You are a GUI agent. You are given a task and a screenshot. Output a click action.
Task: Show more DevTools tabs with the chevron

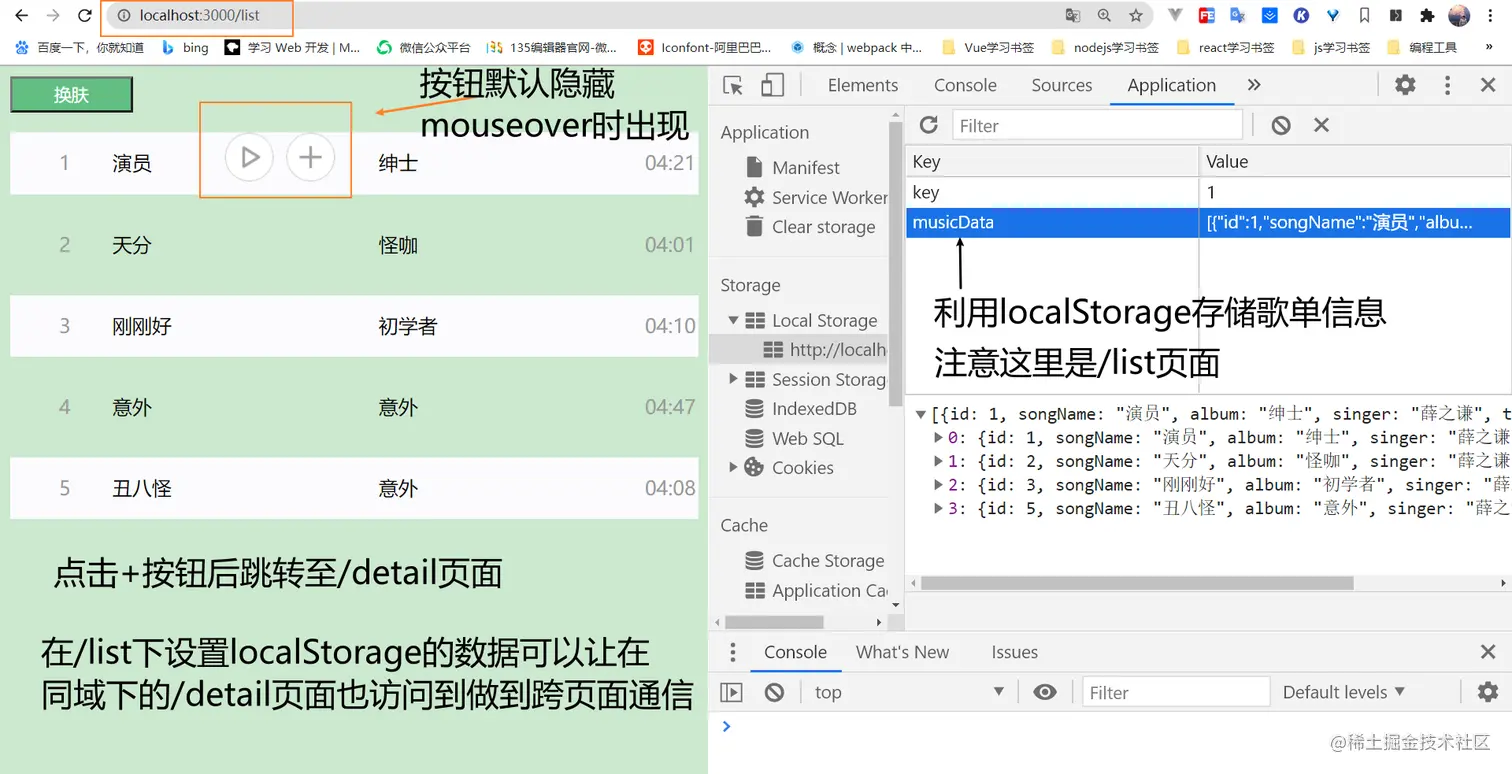pos(1254,86)
